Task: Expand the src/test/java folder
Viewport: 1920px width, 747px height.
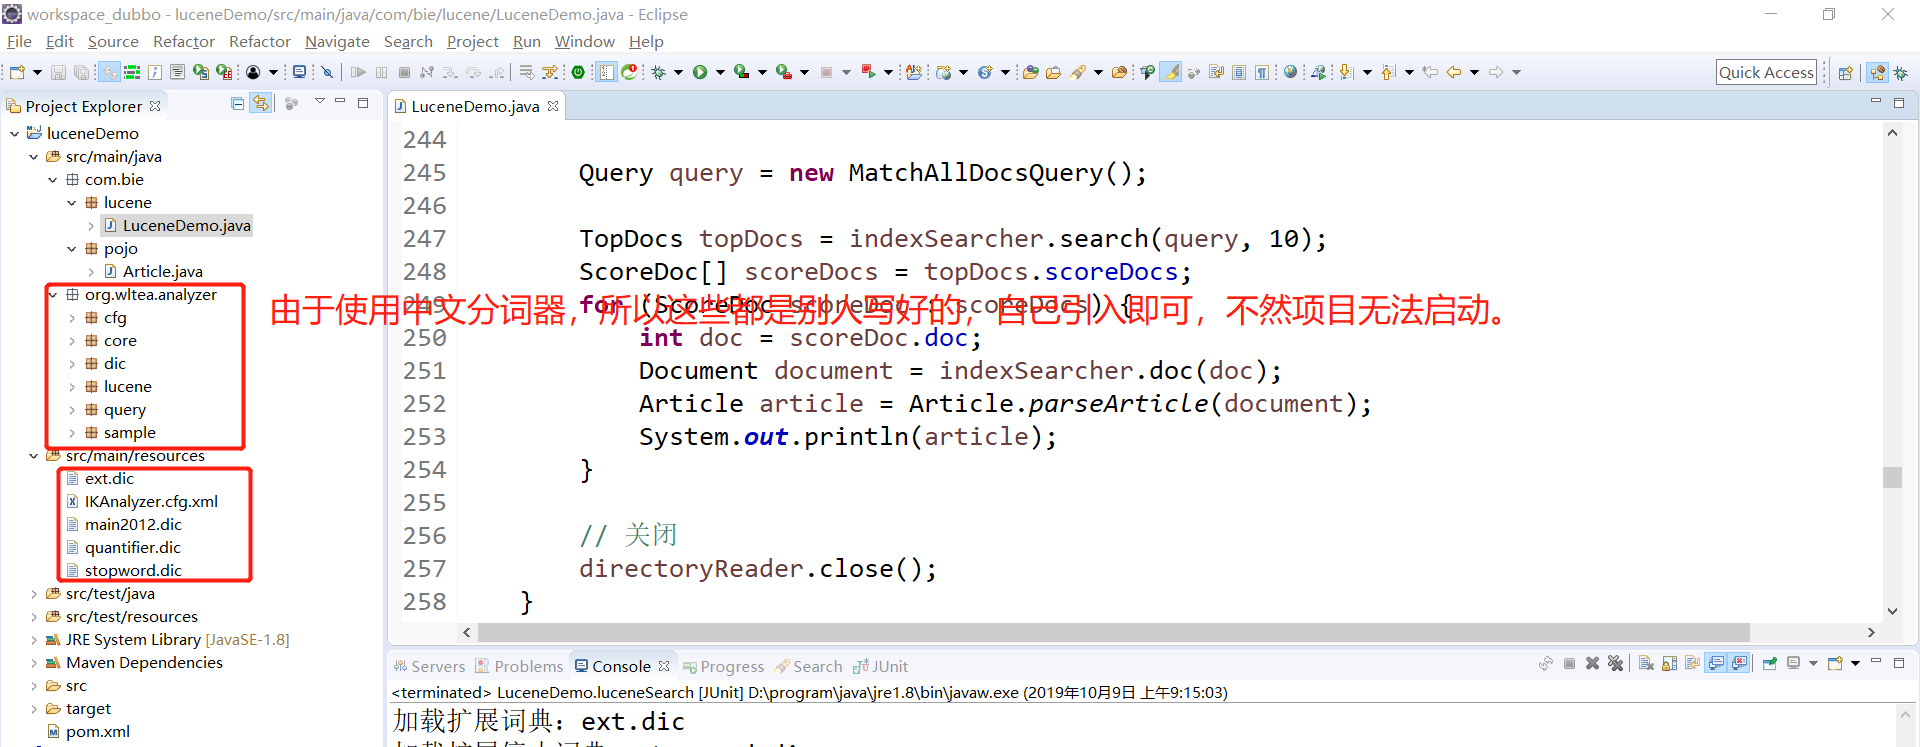Action: [x=33, y=593]
